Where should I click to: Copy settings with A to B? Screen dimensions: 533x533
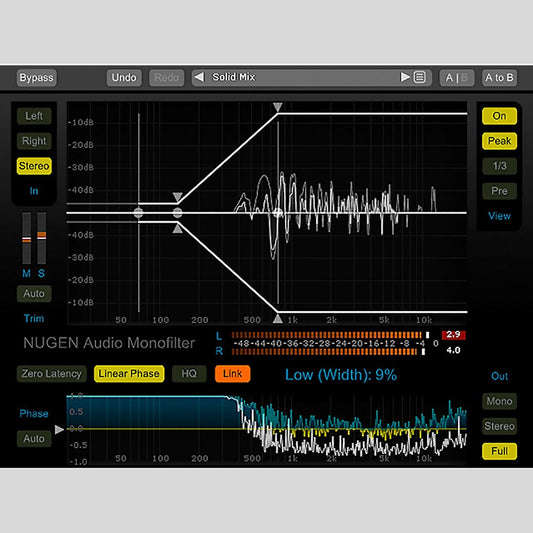pos(499,78)
